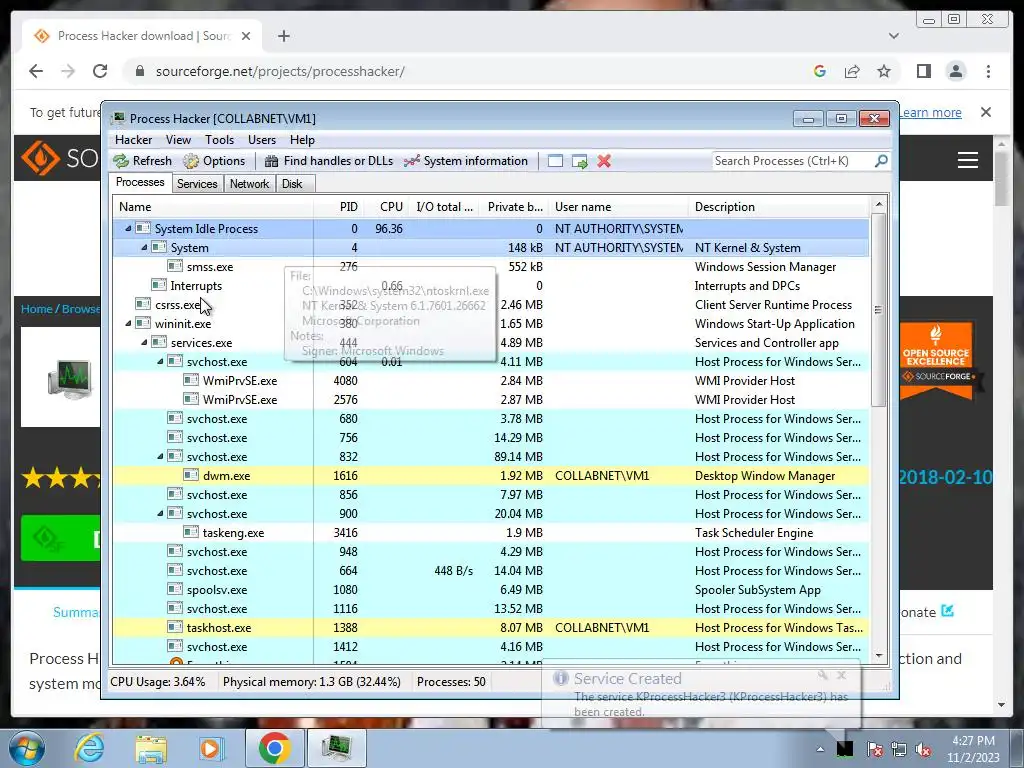
Task: Click the Learn more link in Chrome
Action: pyautogui.click(x=930, y=112)
